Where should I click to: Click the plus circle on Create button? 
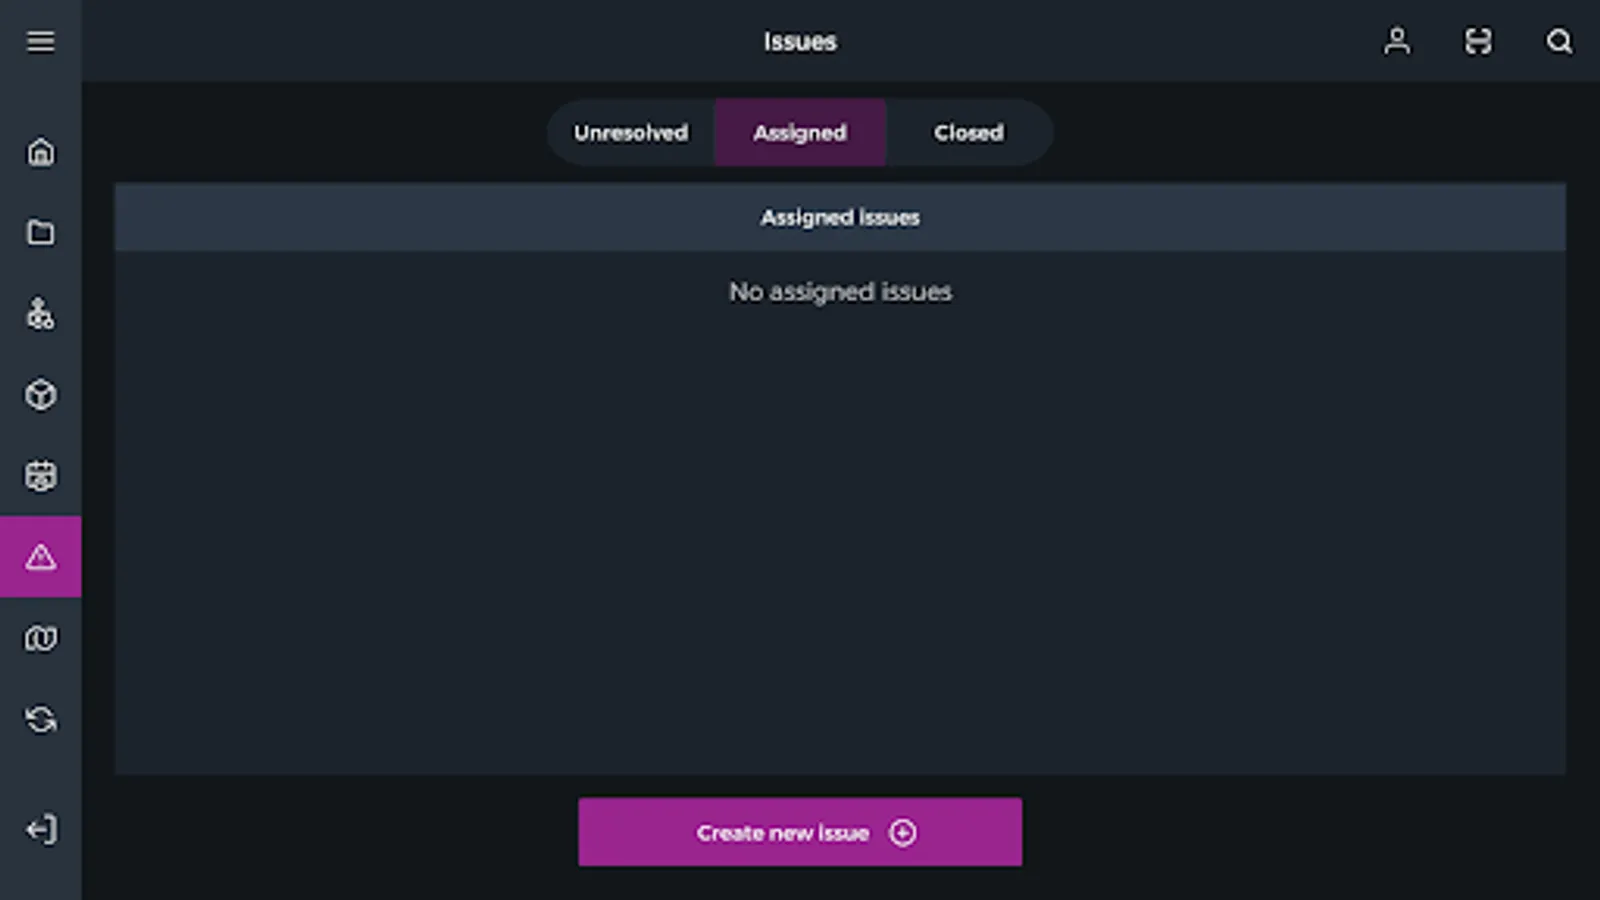pos(902,833)
